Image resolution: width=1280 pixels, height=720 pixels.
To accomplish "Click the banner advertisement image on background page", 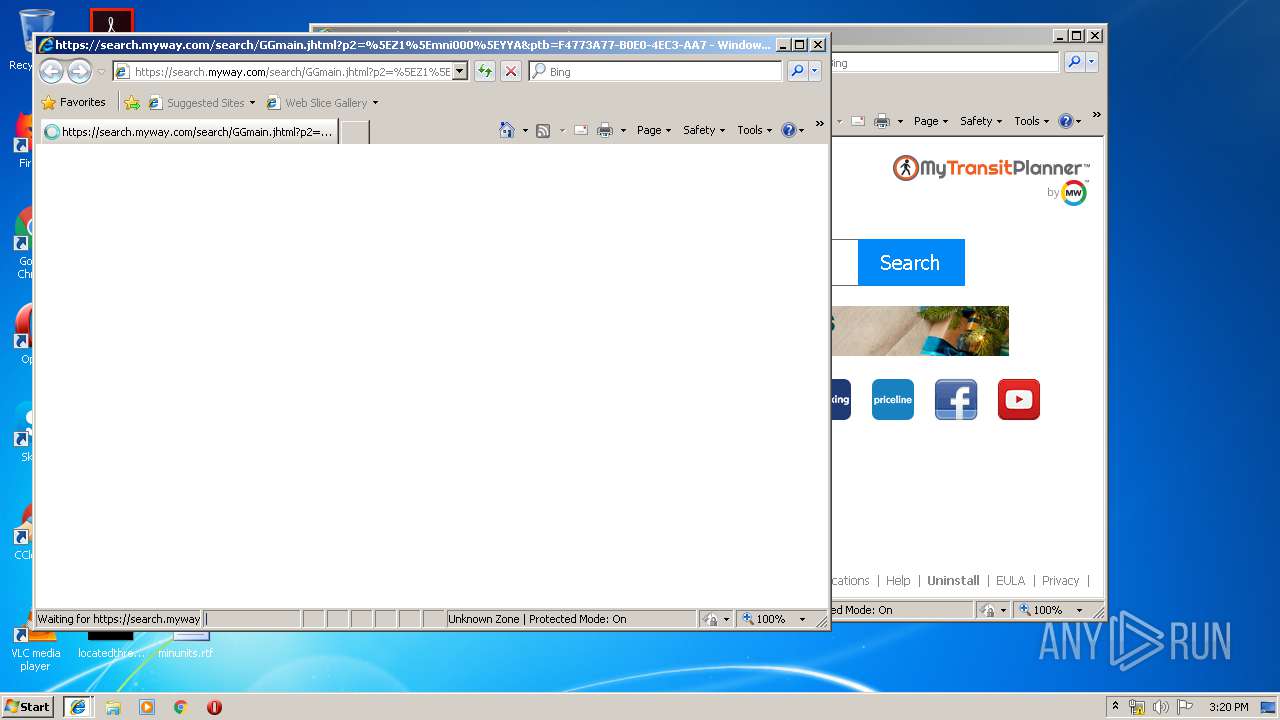I will tap(920, 331).
